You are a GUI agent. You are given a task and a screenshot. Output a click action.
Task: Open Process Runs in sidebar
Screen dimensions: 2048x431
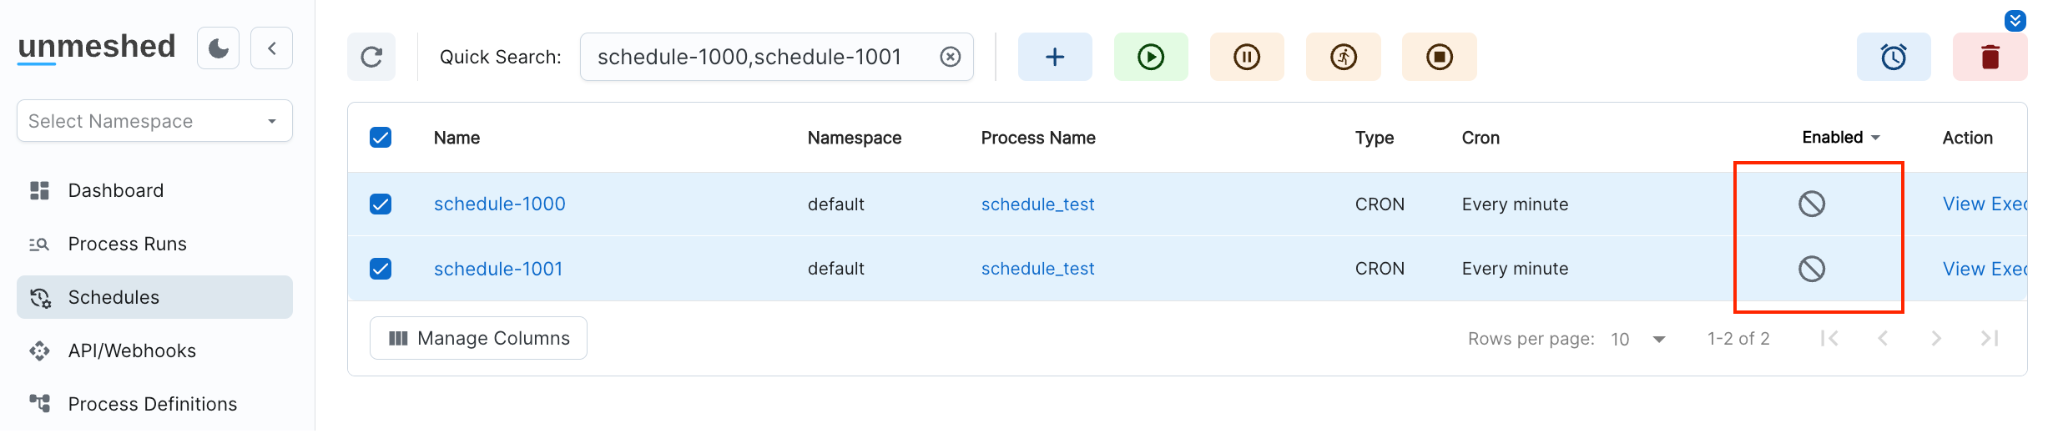click(x=127, y=244)
